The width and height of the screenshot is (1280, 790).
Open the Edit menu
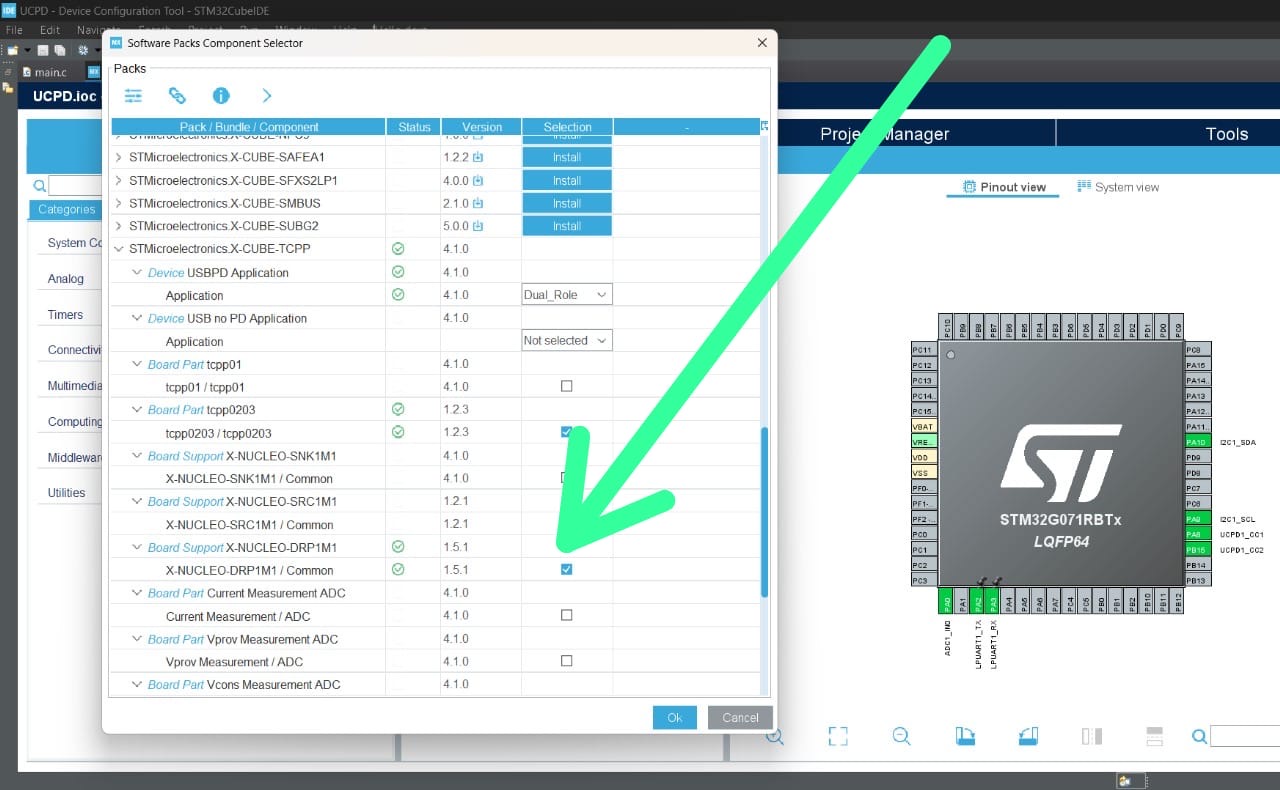click(x=48, y=29)
